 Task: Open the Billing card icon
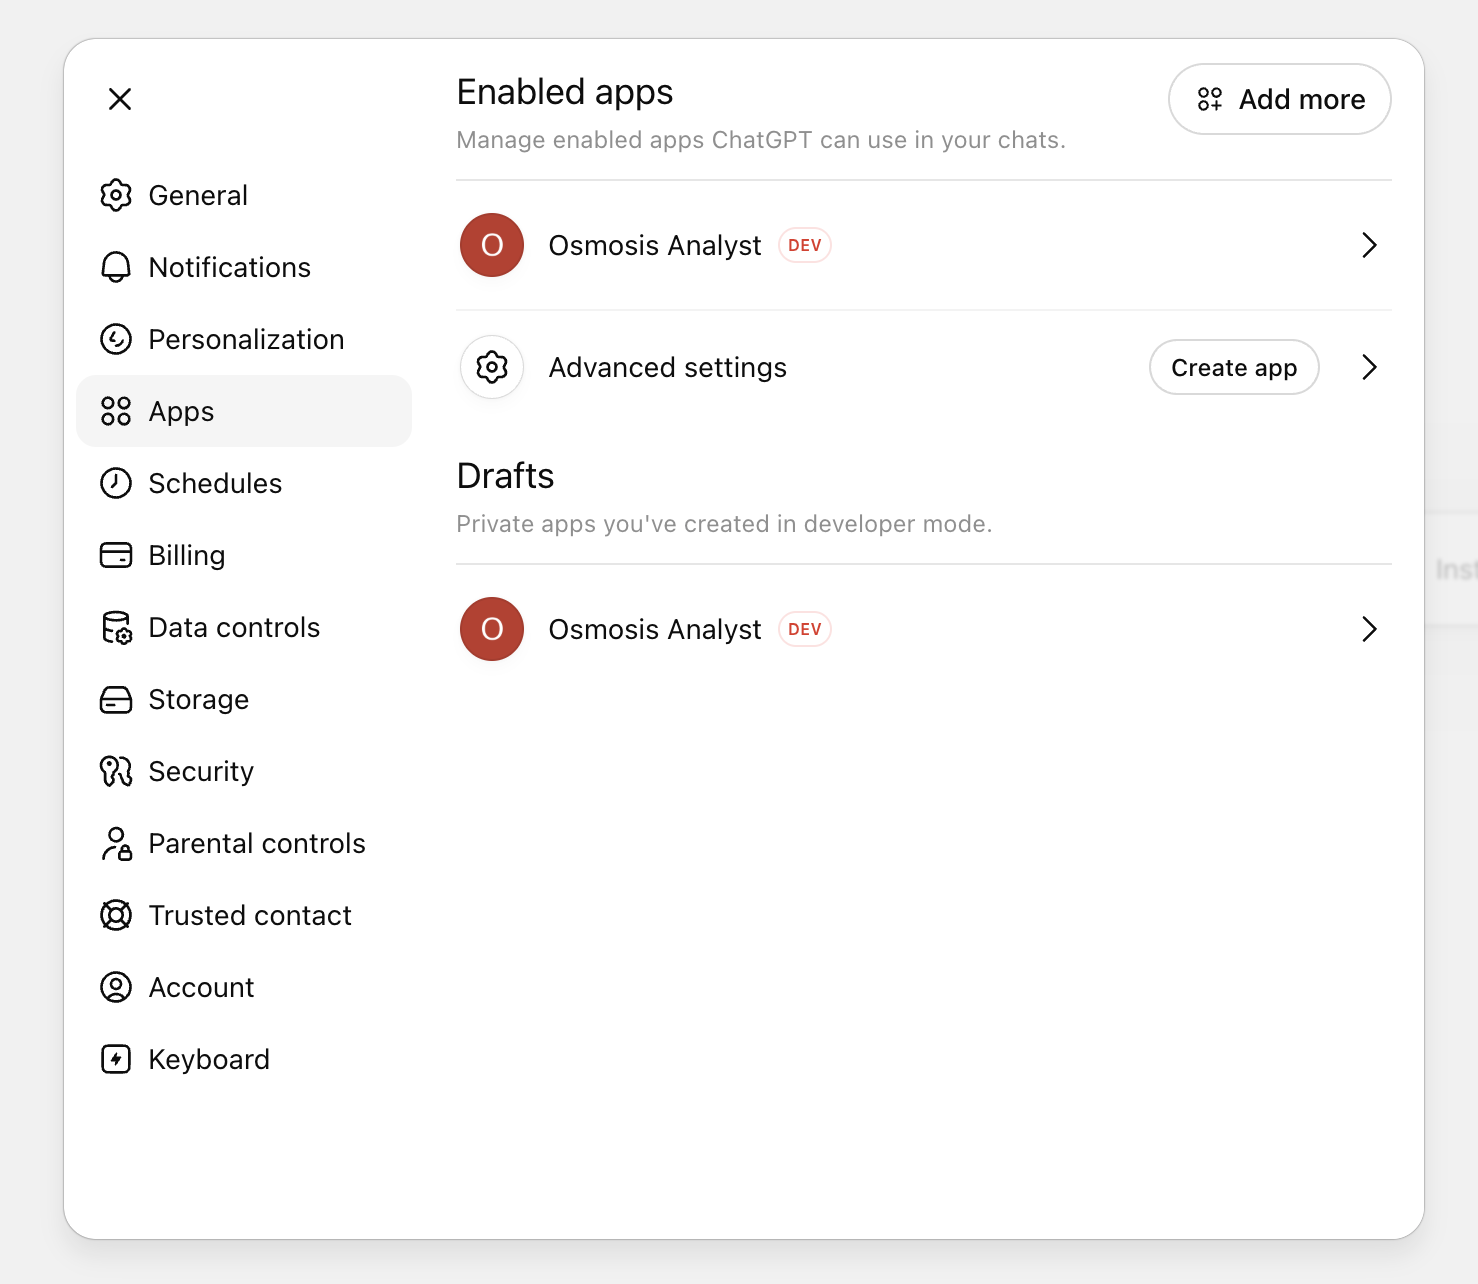[x=116, y=555]
